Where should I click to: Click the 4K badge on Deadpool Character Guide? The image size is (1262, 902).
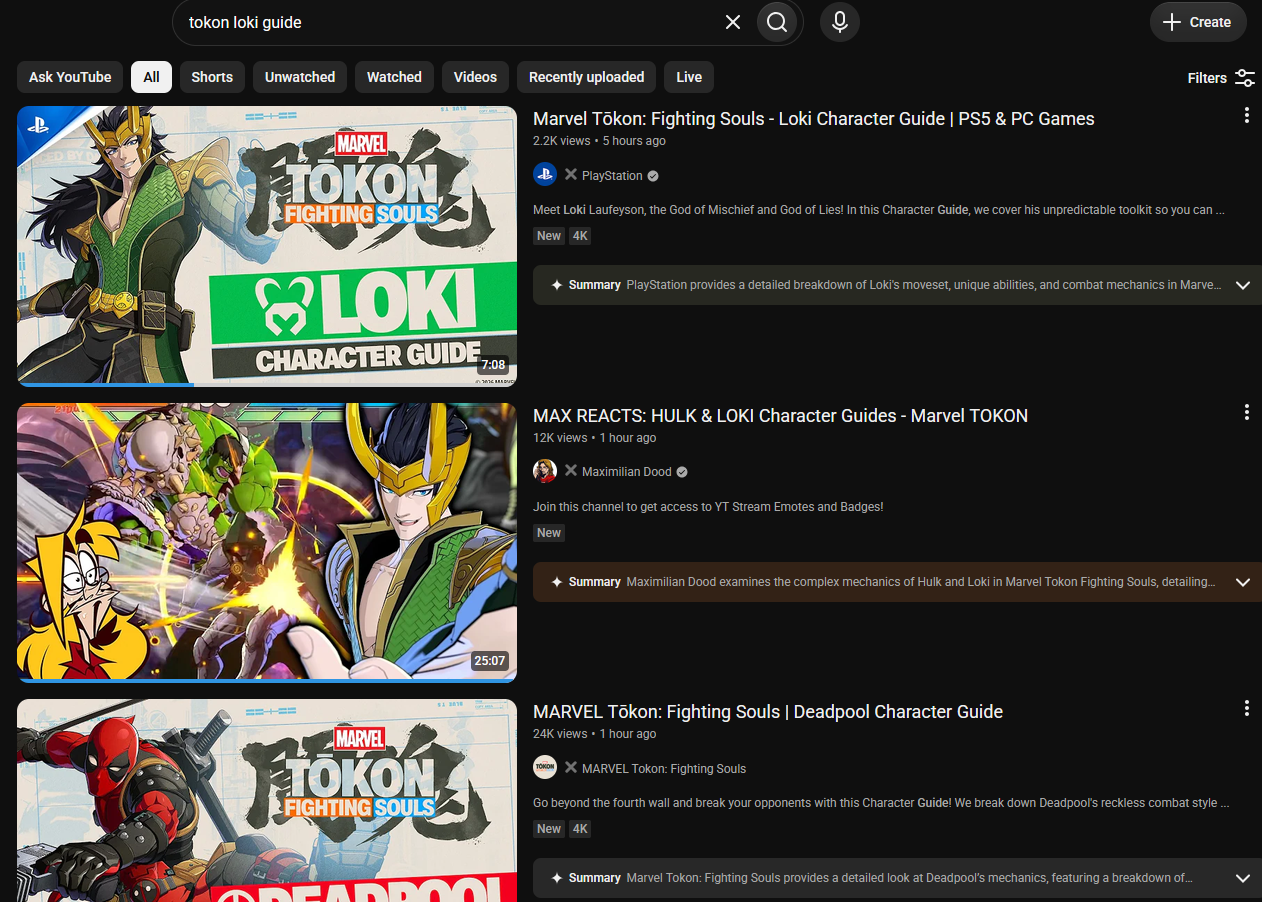click(x=580, y=829)
